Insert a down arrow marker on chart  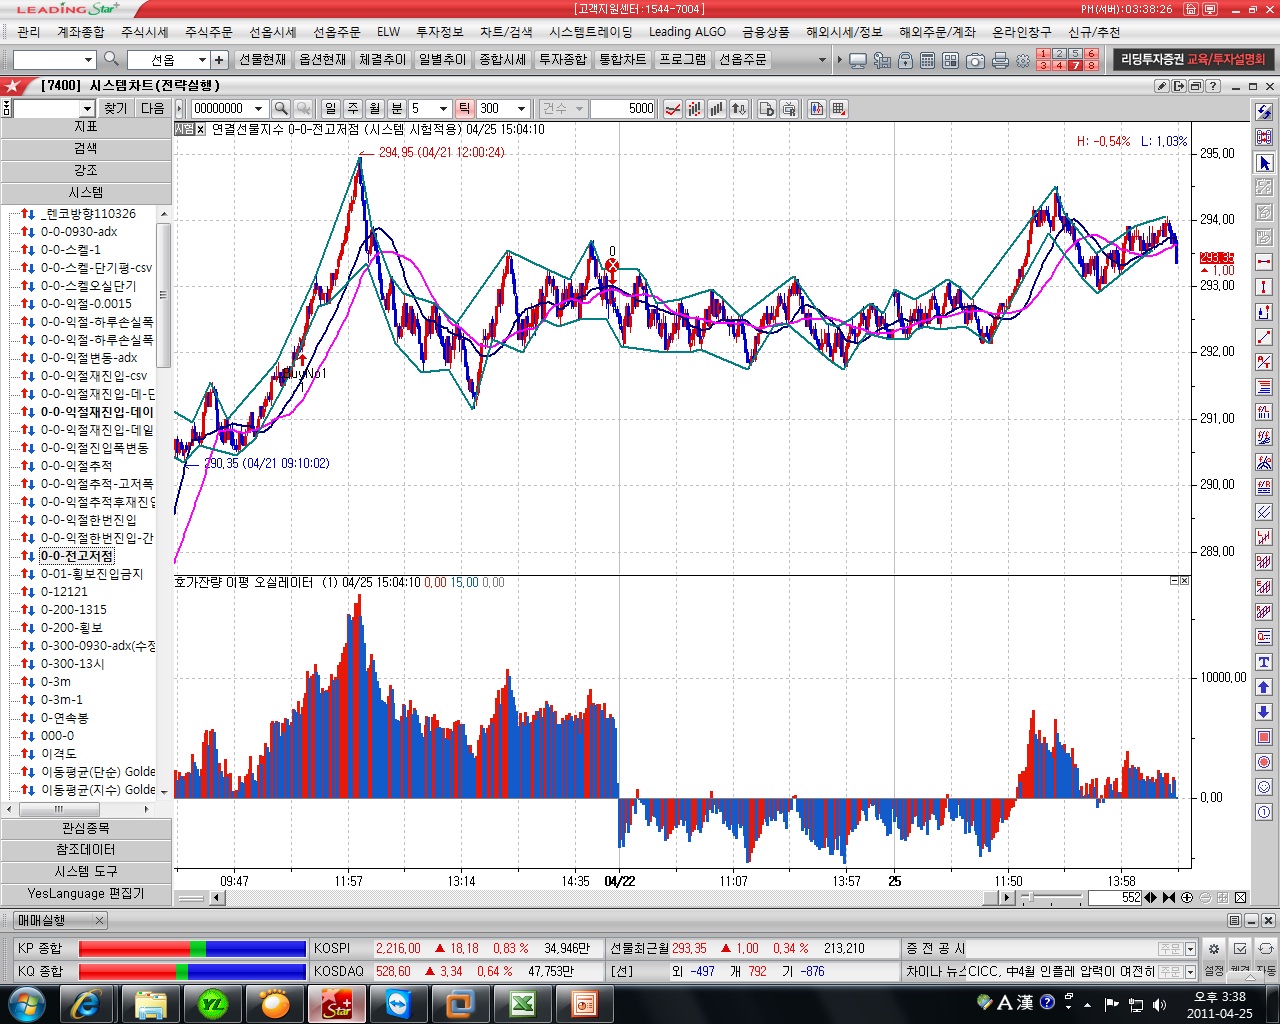tap(1264, 712)
